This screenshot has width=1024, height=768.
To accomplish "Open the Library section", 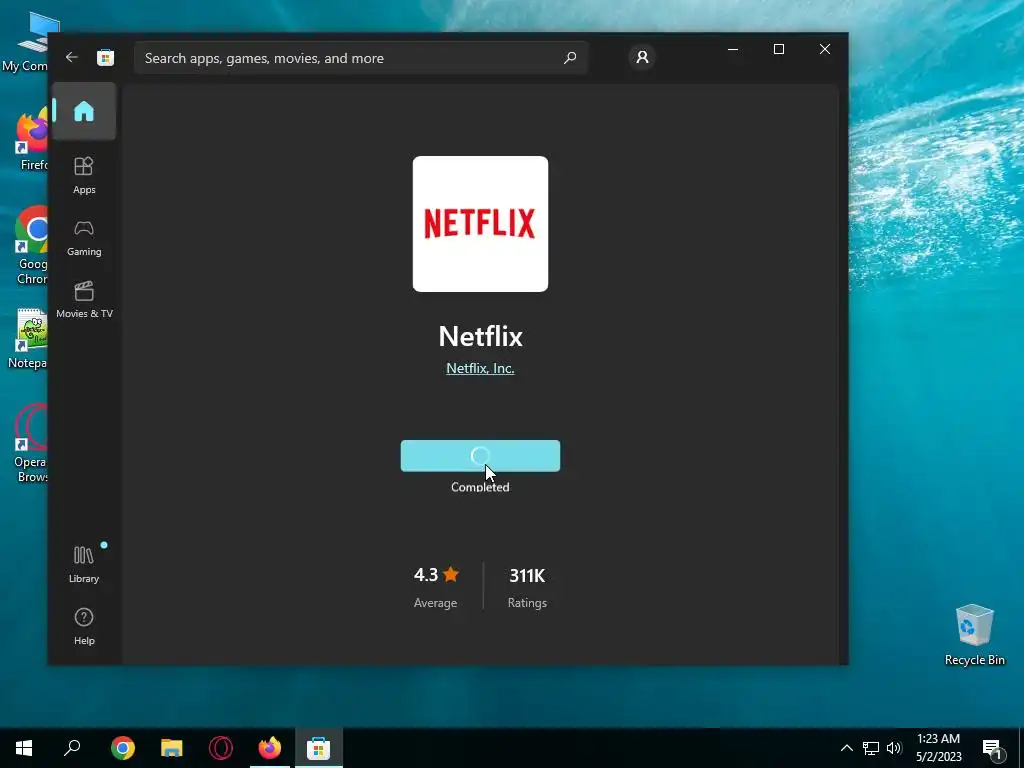I will click(x=84, y=564).
